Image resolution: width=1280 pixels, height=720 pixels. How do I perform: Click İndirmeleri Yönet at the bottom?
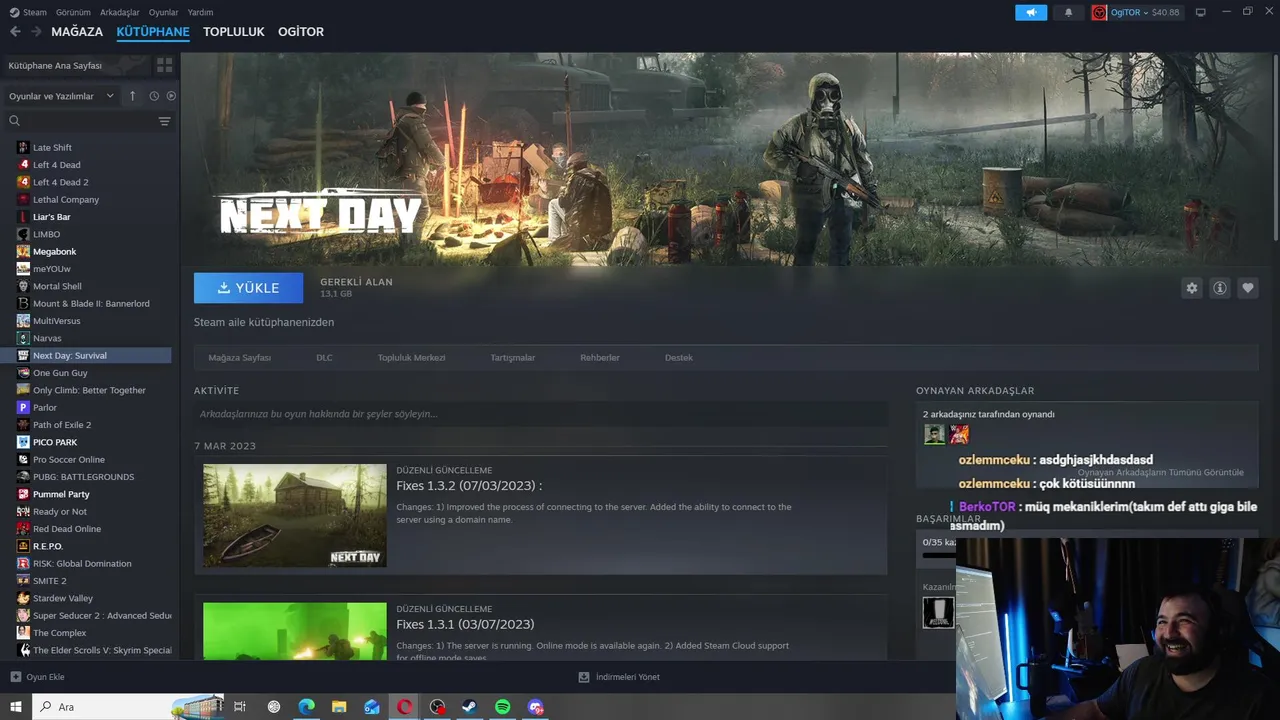click(619, 677)
